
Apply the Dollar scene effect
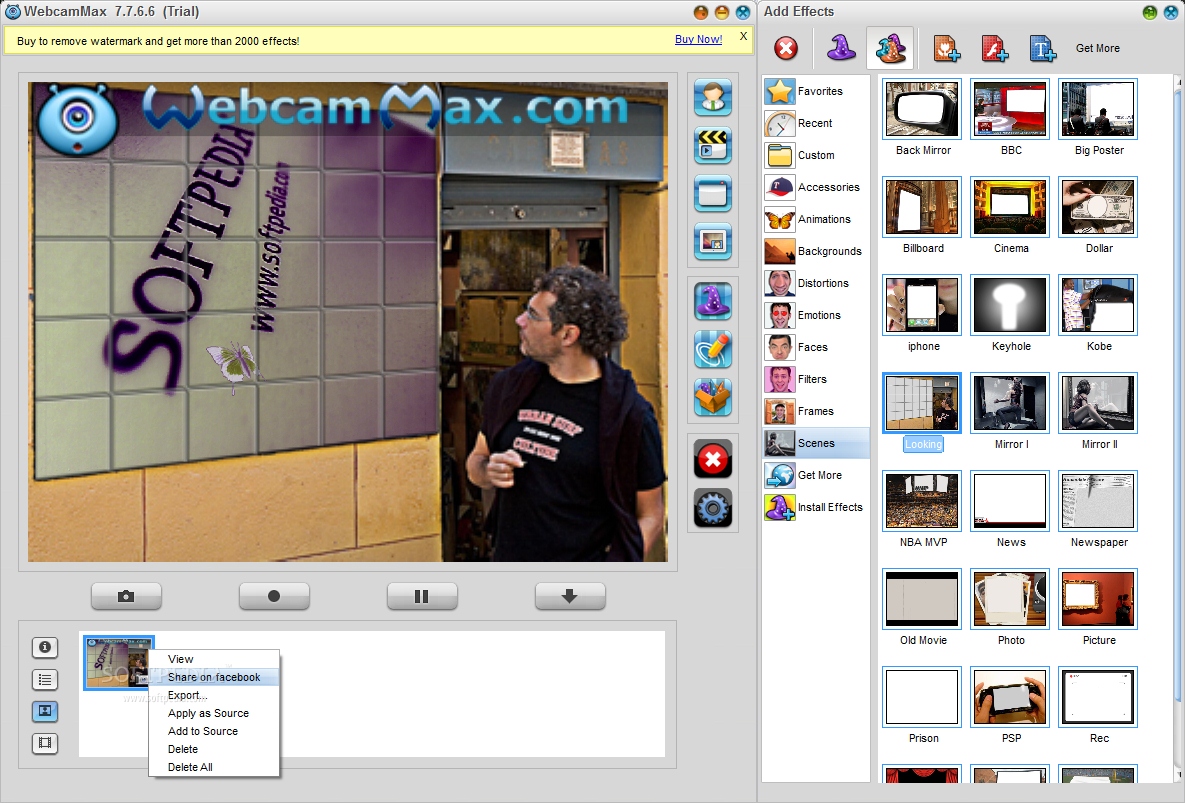1098,208
